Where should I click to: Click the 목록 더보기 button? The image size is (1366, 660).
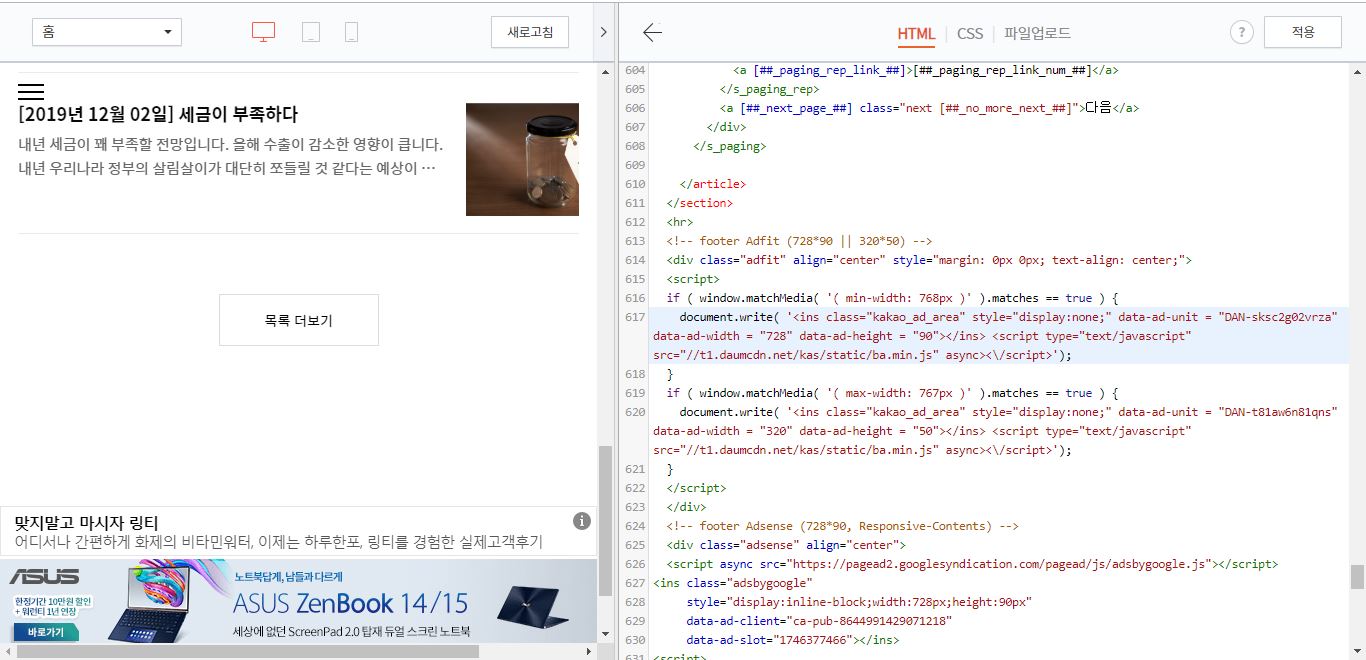pos(299,320)
